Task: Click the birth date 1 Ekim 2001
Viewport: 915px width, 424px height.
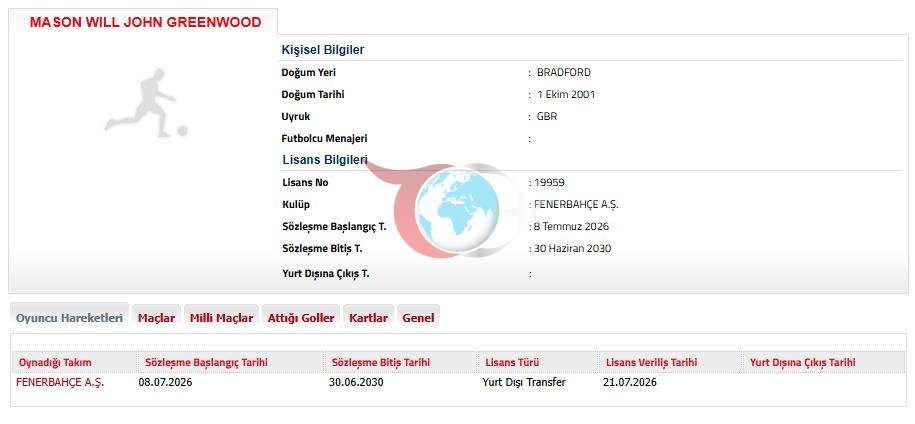Action: click(x=566, y=94)
